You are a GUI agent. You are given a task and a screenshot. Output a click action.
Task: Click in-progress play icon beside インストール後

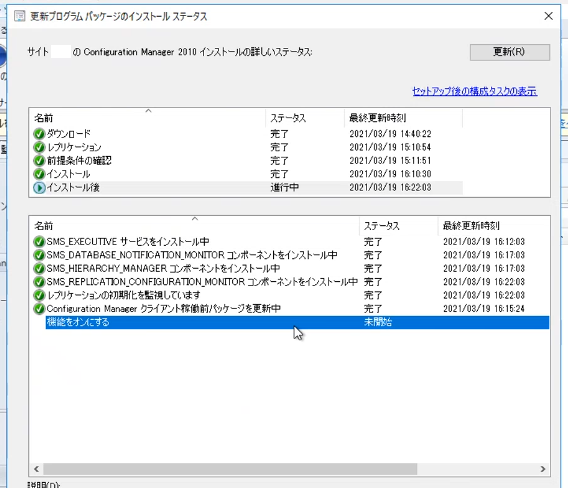[x=39, y=188]
